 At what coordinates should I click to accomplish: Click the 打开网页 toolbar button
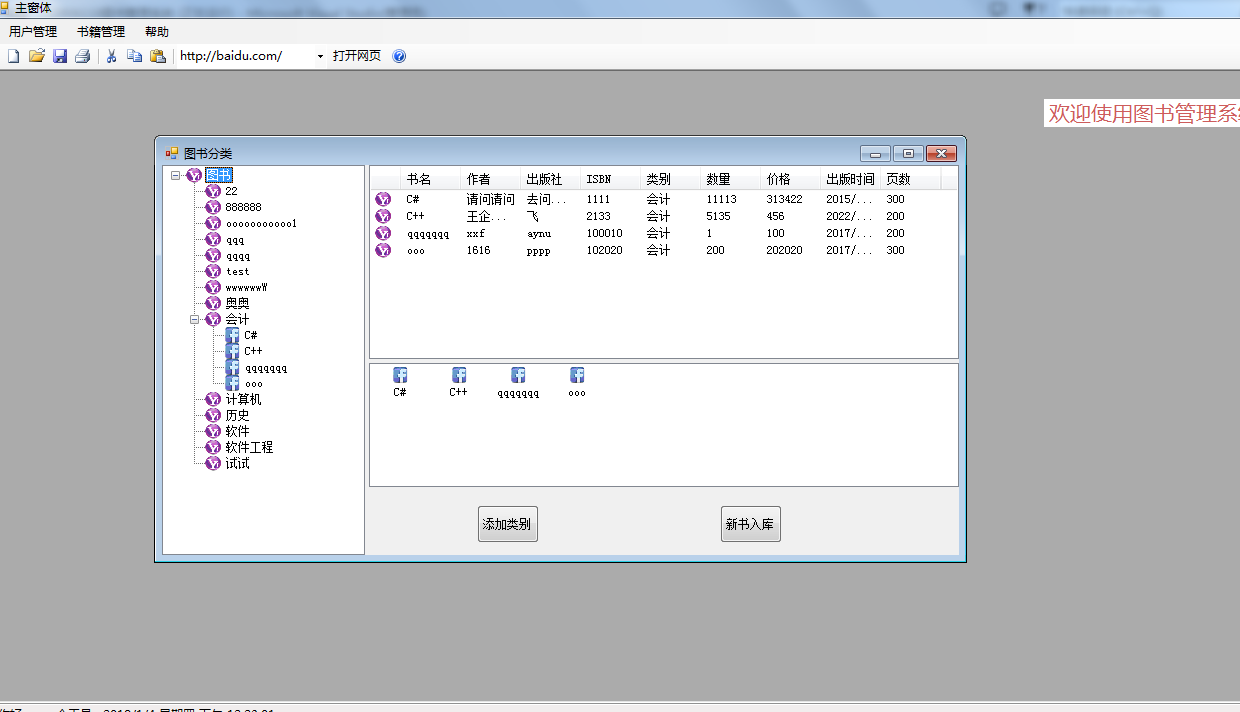(357, 56)
